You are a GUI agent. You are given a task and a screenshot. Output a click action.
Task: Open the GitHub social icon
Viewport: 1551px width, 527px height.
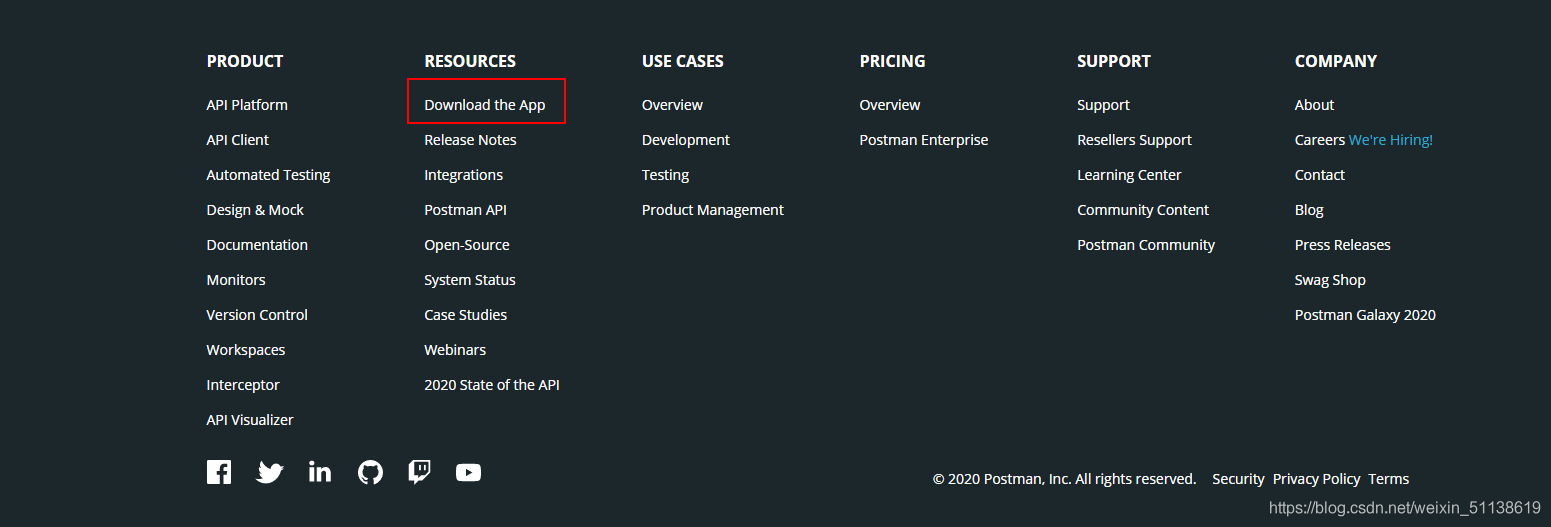(x=370, y=472)
